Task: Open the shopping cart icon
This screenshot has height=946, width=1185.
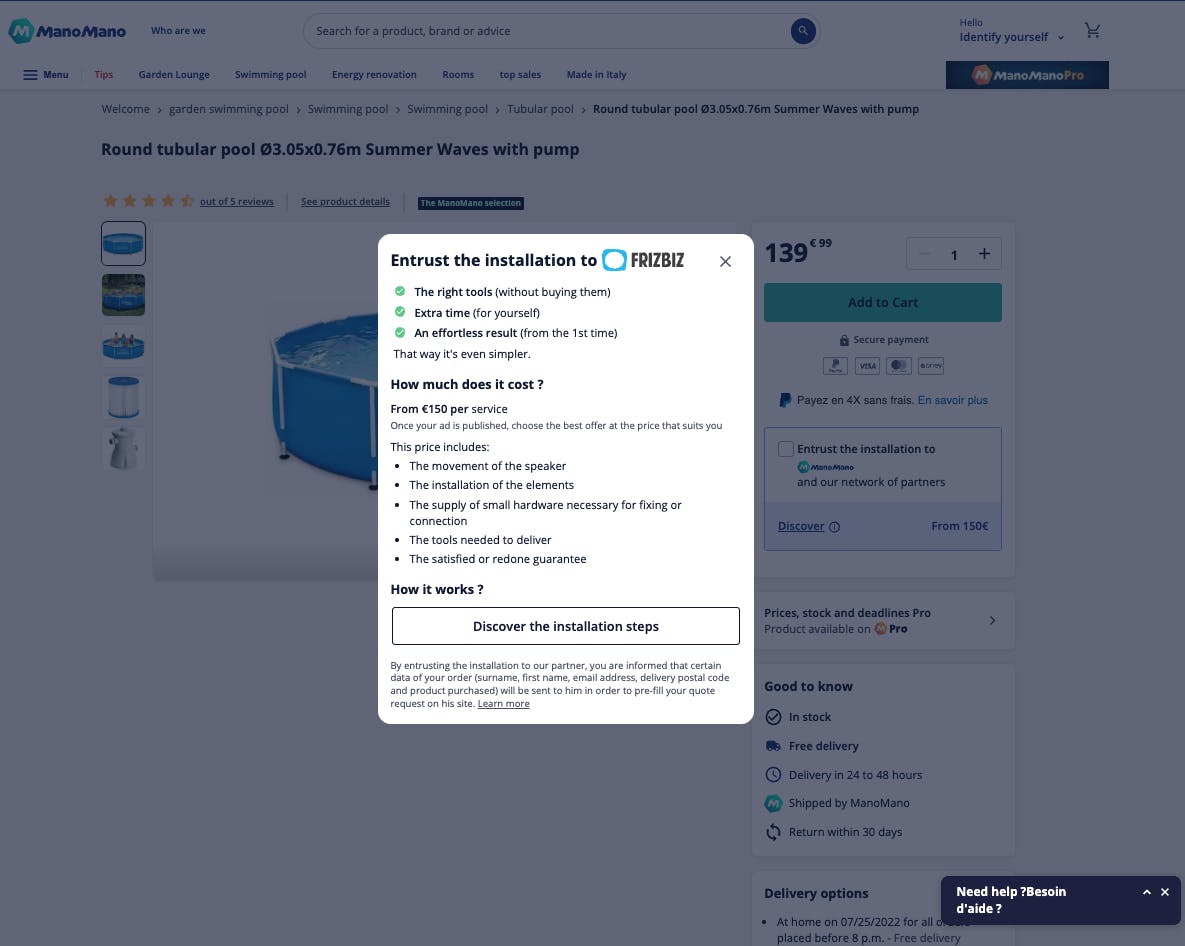Action: 1092,31
